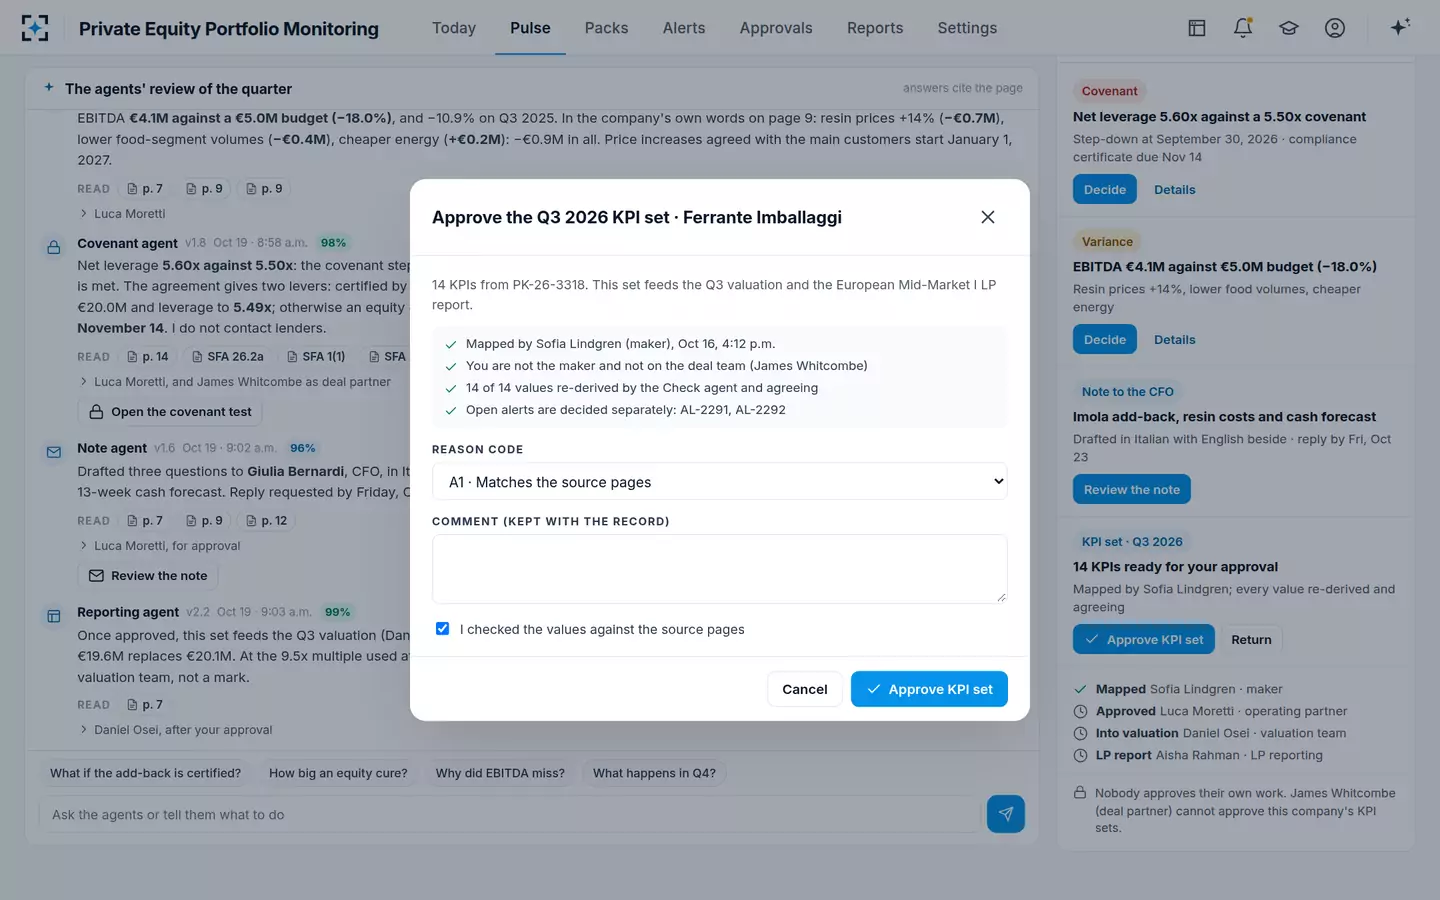The image size is (1440, 900).
Task: Click Approve KPI set in the dialog
Action: [929, 689]
